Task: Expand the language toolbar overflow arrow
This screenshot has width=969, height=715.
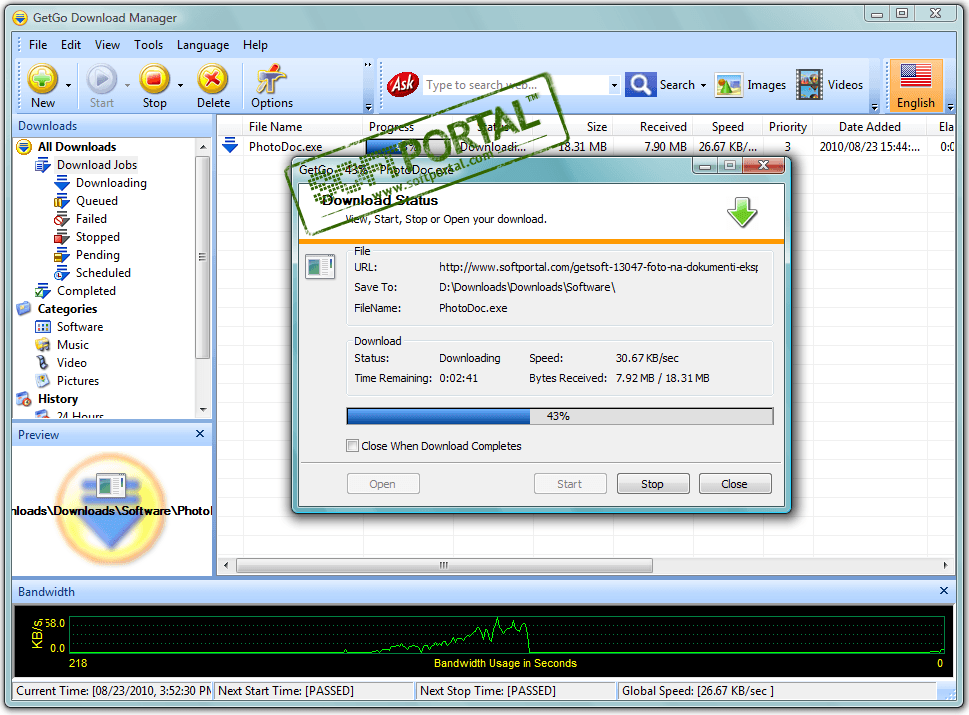Action: coord(950,106)
